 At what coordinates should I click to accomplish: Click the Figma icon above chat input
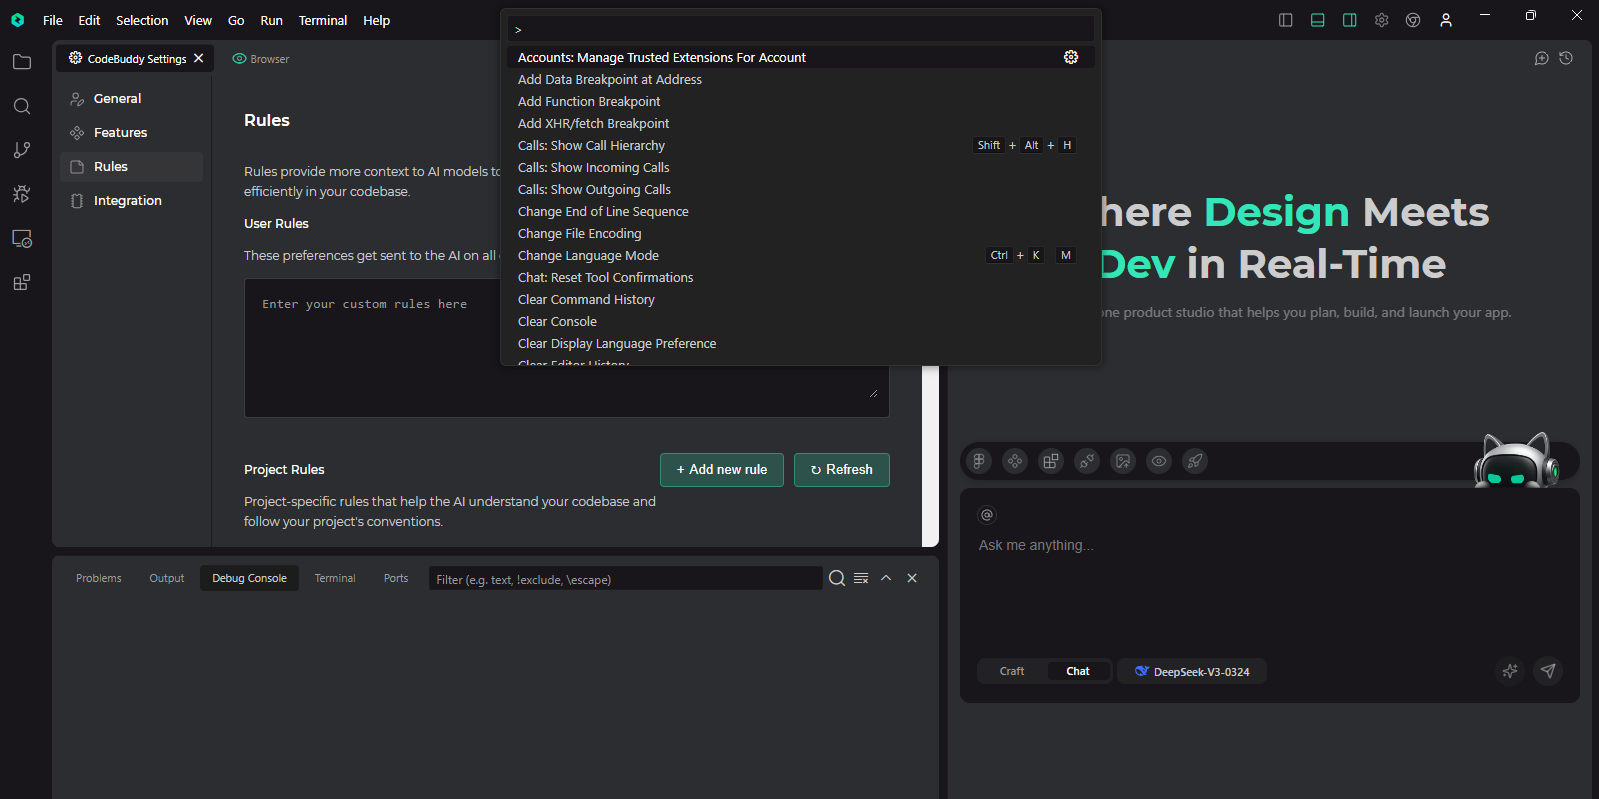tap(979, 461)
